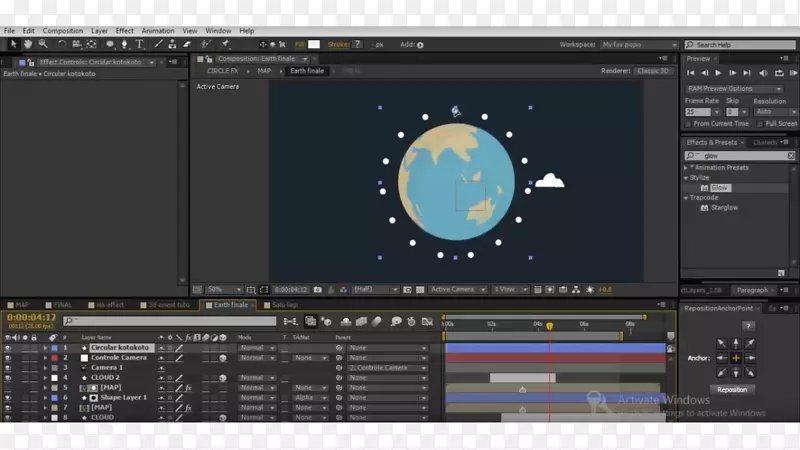Hide the Circular kotokoto layer
Image resolution: width=800 pixels, height=450 pixels.
pyautogui.click(x=8, y=348)
